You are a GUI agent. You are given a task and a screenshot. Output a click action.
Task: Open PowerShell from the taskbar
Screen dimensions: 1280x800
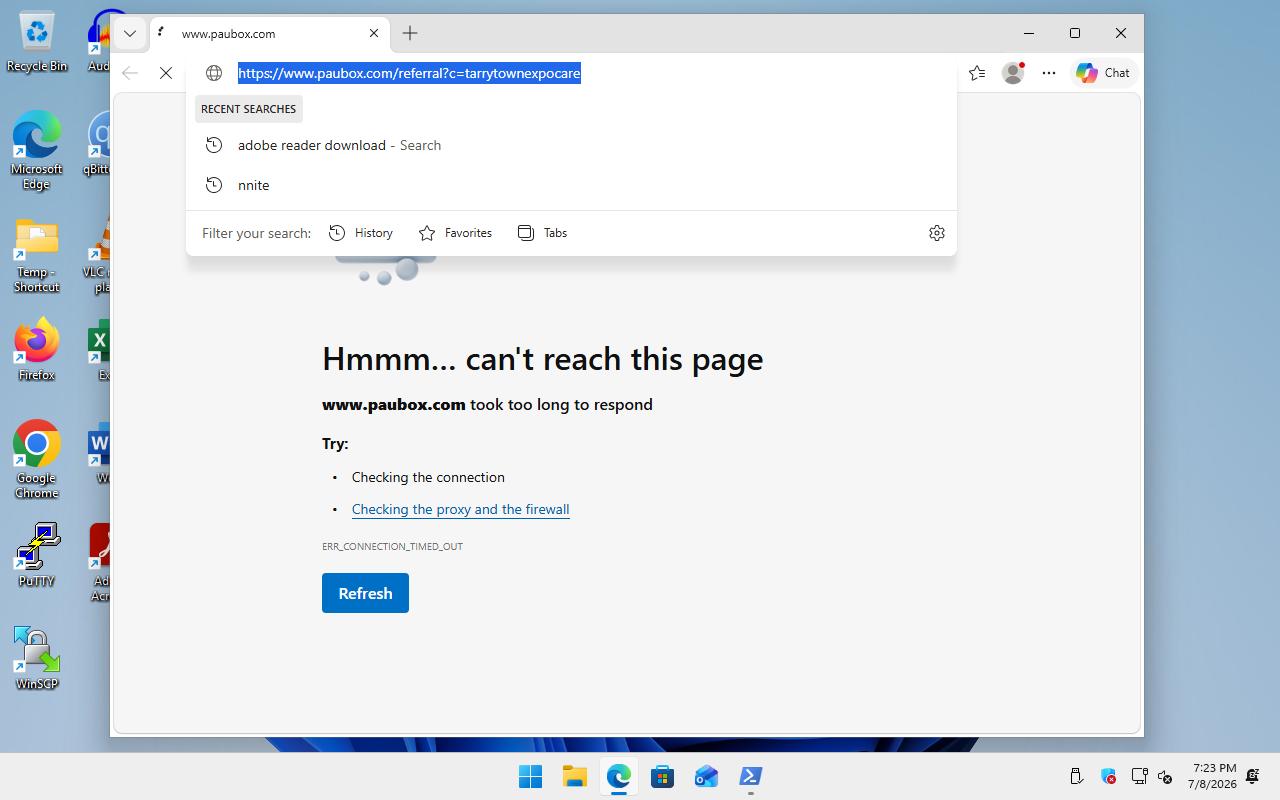pyautogui.click(x=750, y=776)
